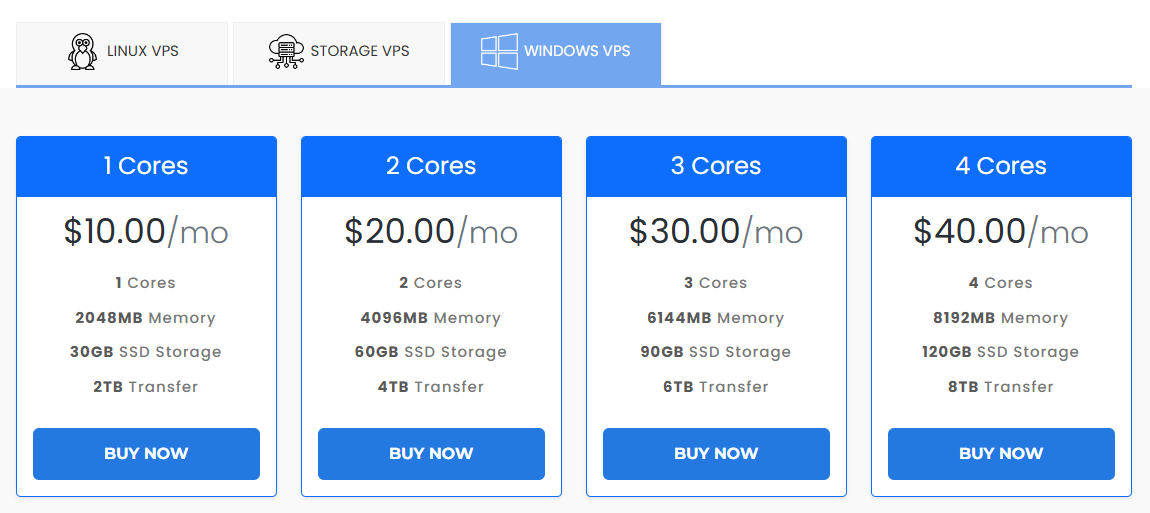Click the $30.00/mo price text
This screenshot has height=513, width=1150.
pyautogui.click(x=717, y=232)
